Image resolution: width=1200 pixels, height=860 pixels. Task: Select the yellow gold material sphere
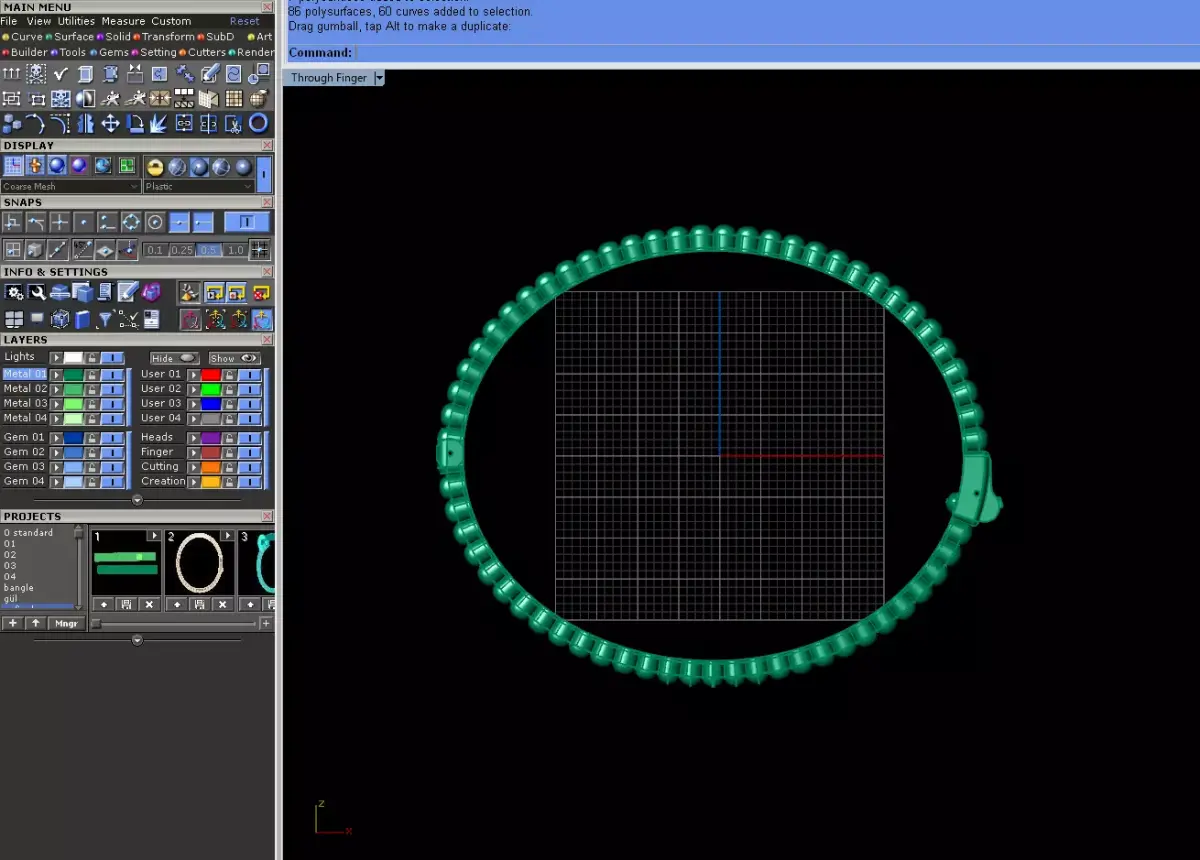[x=155, y=166]
